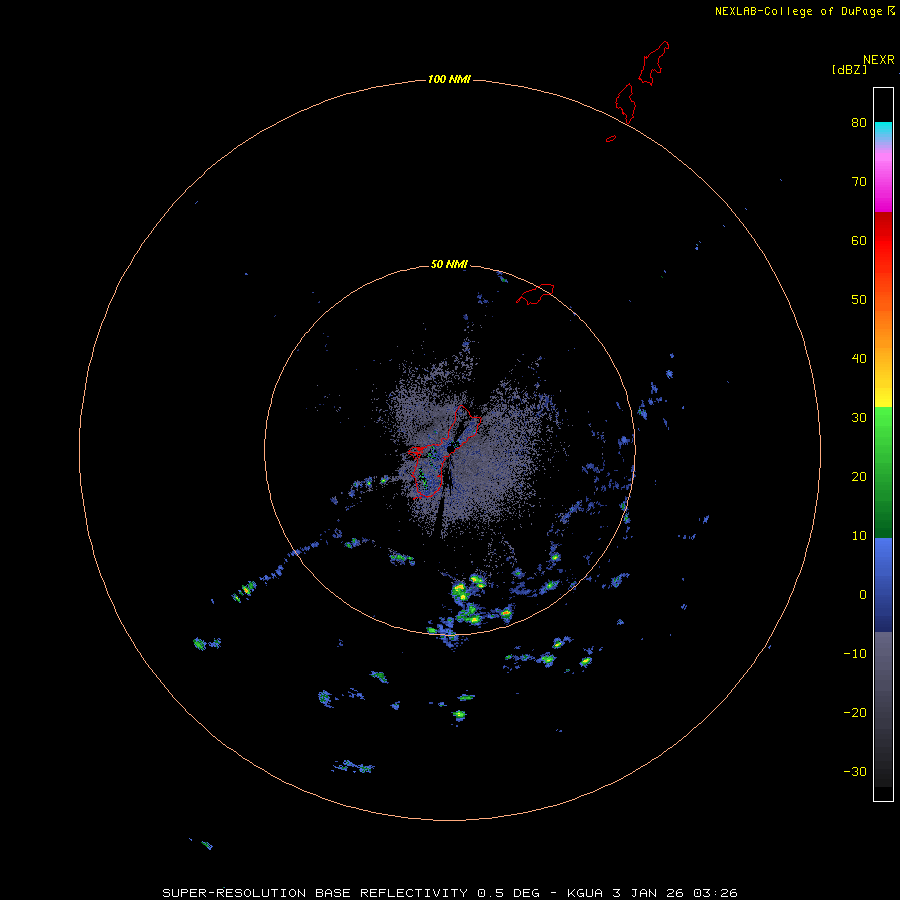Click the 40 dBZ scale value
This screenshot has width=900, height=900.
click(x=859, y=358)
